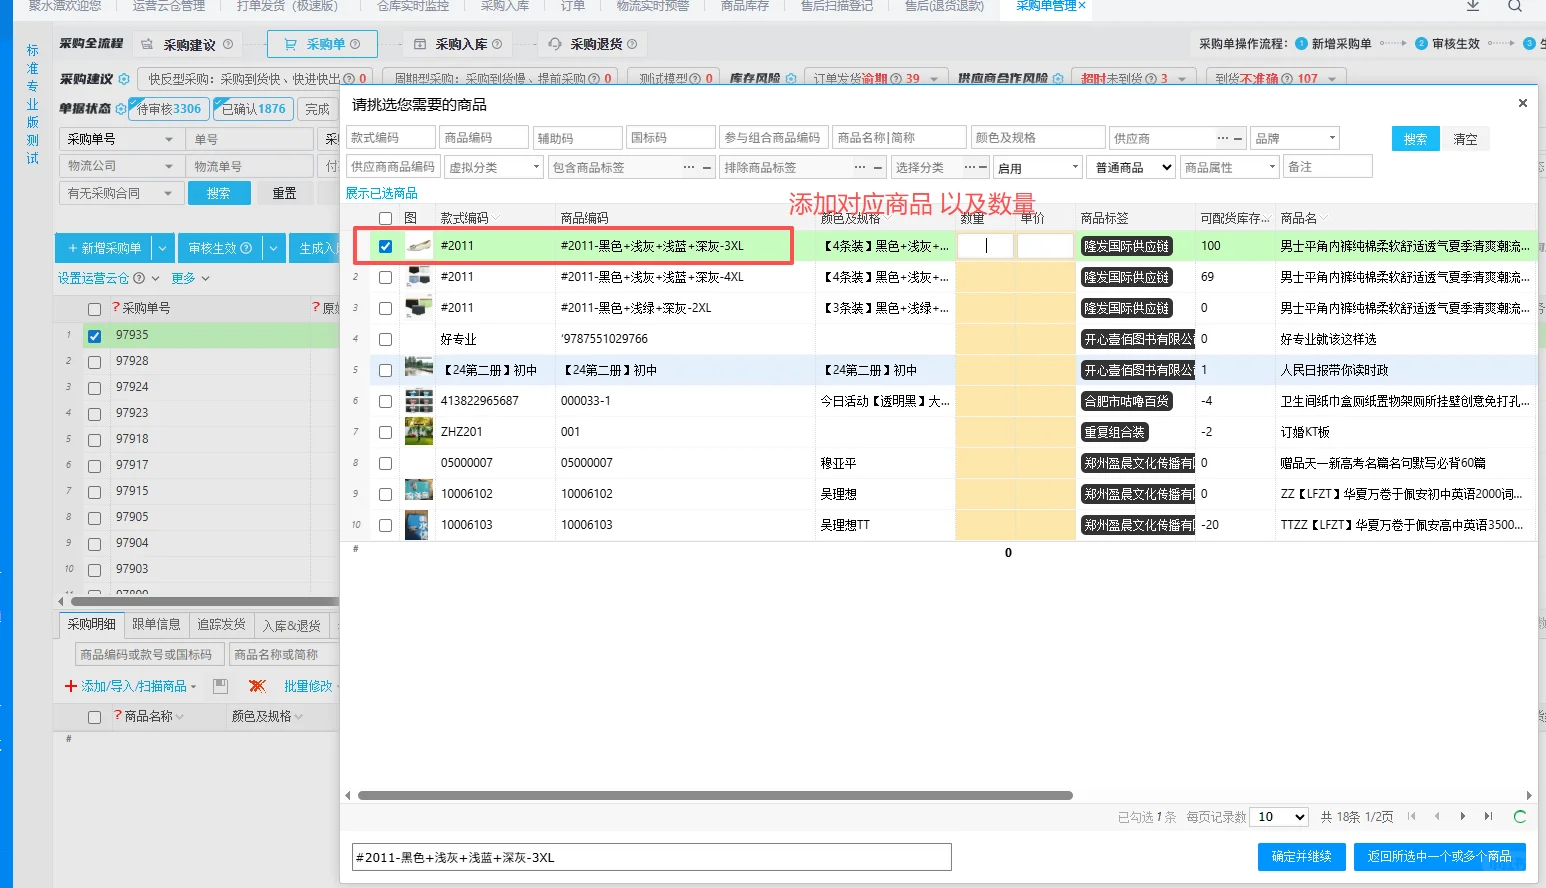
Task: Open the 采购单号 filter dropdown
Action: point(121,139)
